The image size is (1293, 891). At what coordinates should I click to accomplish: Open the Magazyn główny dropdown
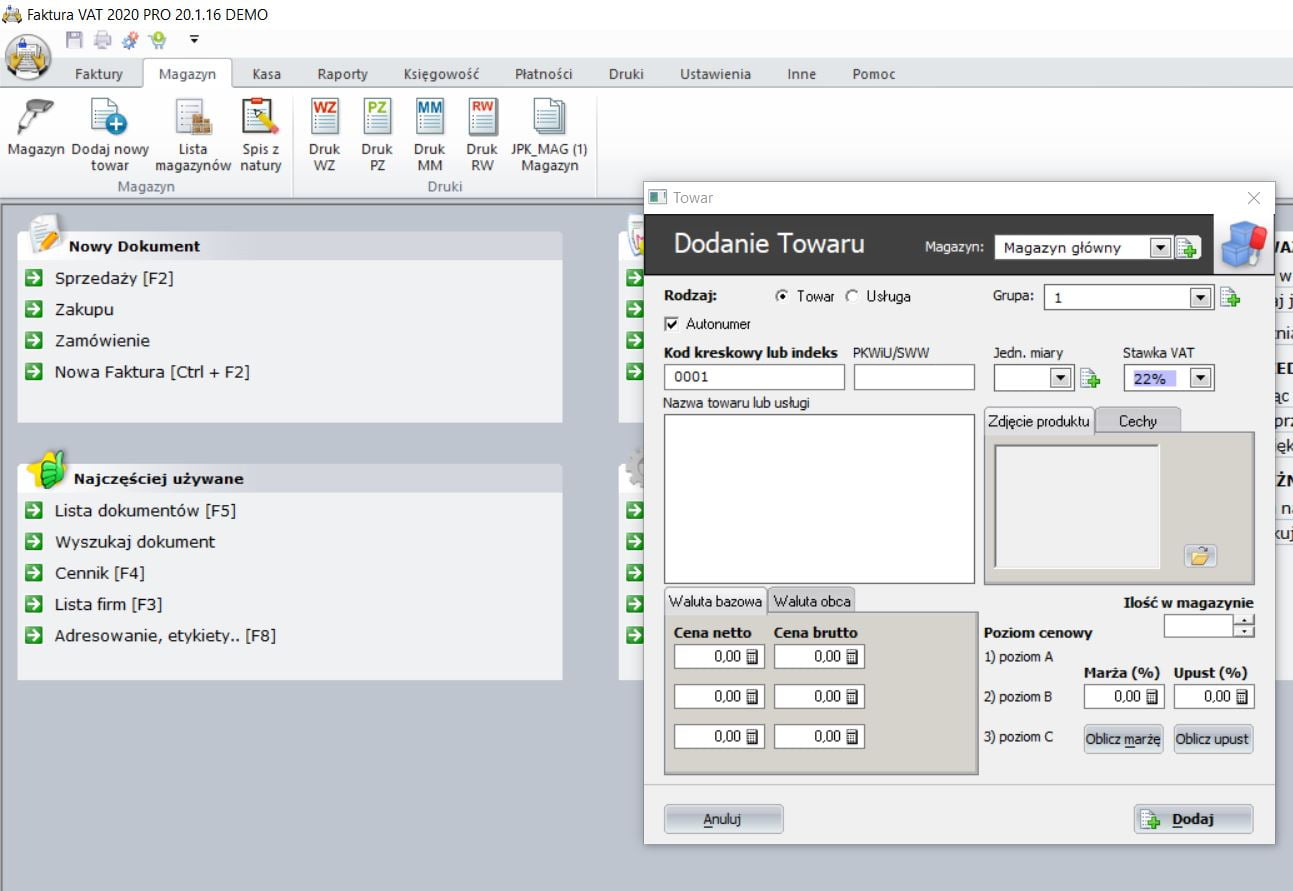tap(1160, 247)
